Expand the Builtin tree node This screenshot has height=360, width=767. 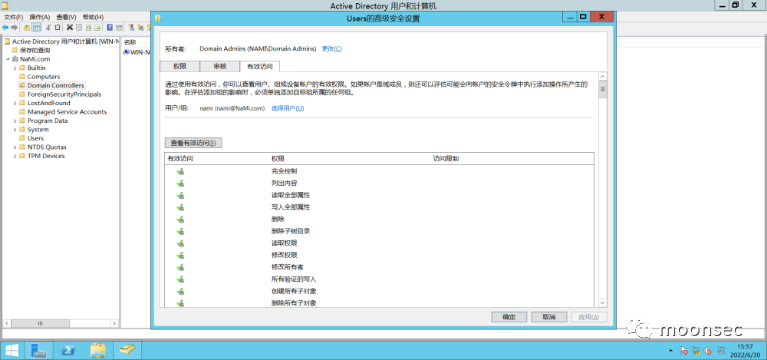16,68
